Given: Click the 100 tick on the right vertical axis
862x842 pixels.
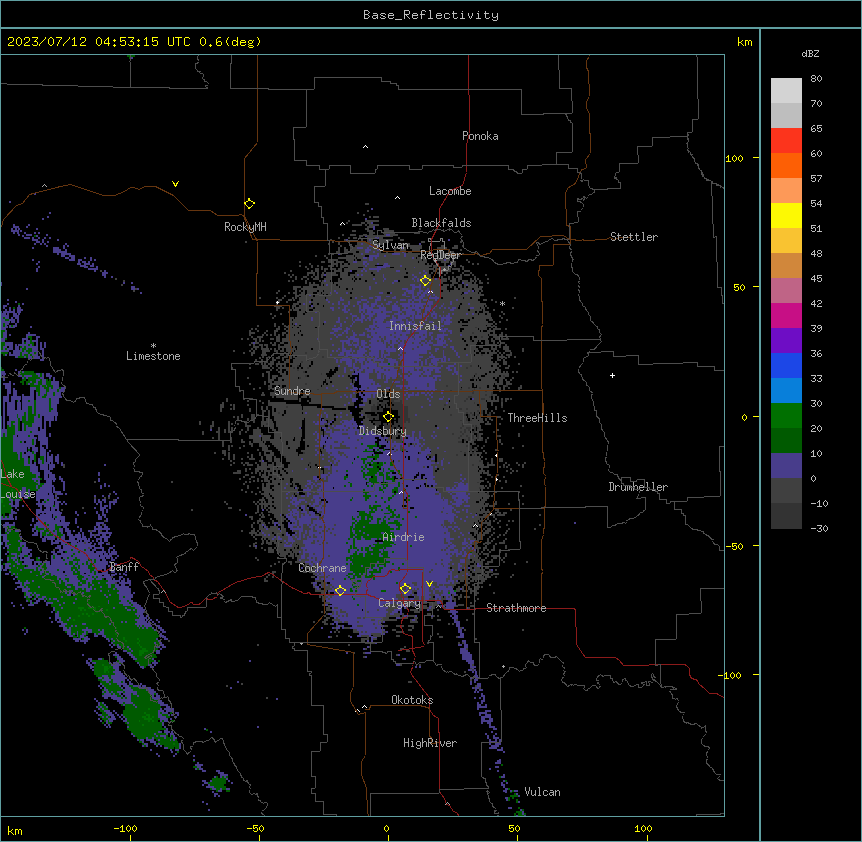Looking at the screenshot, I should [734, 158].
